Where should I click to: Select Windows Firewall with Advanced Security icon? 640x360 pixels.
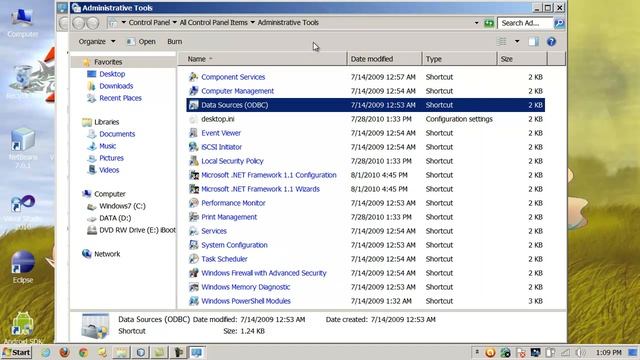pos(193,273)
